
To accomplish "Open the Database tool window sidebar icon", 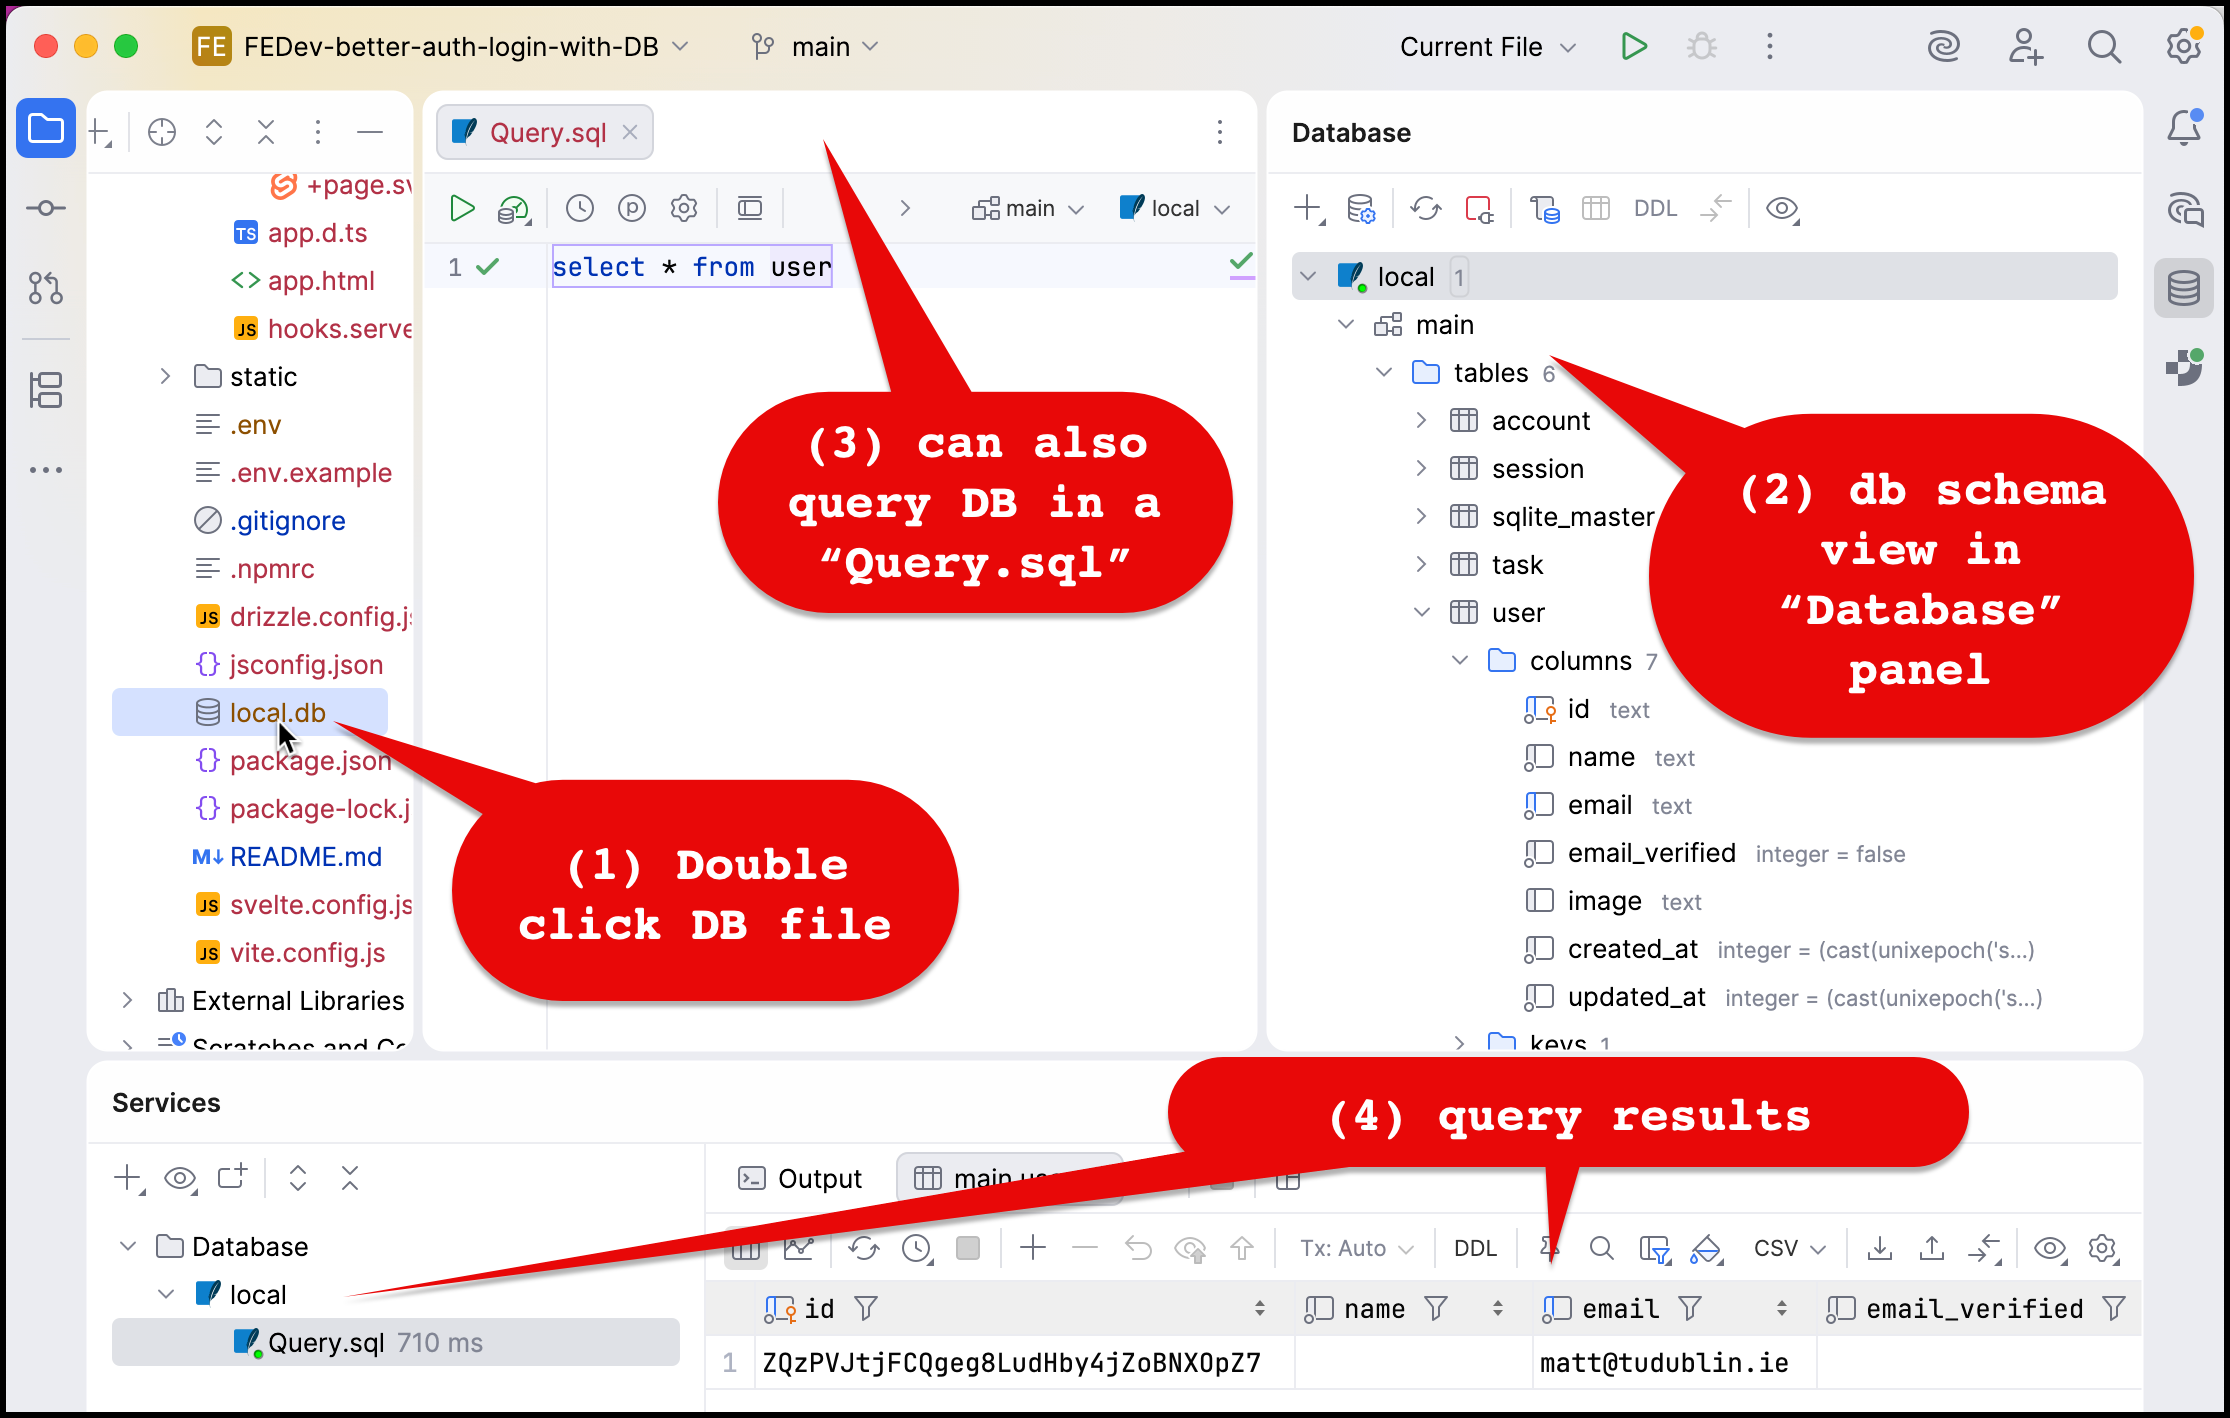I will click(x=2183, y=289).
